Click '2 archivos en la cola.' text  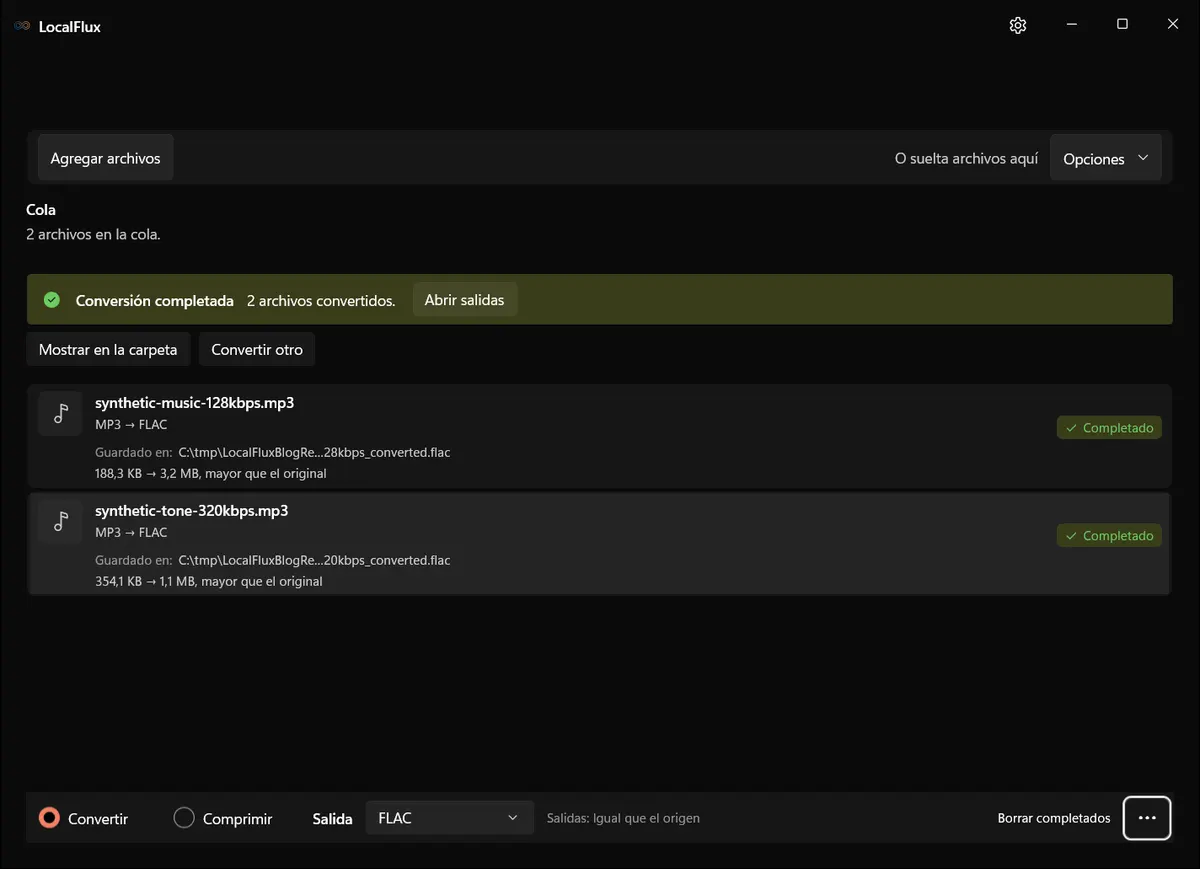[x=93, y=235]
